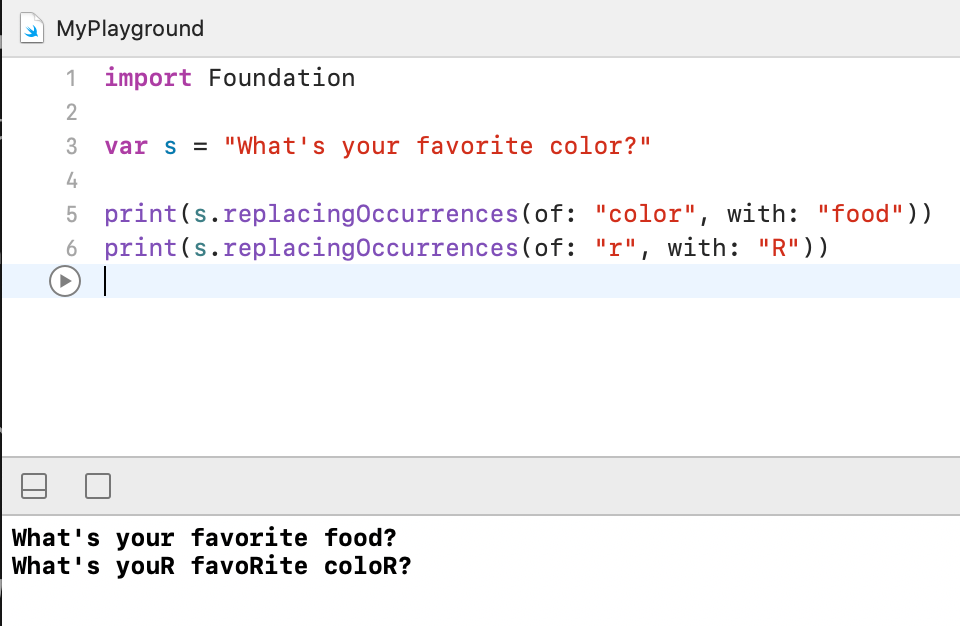Click the MyPlayground title
The image size is (960, 626).
[130, 28]
